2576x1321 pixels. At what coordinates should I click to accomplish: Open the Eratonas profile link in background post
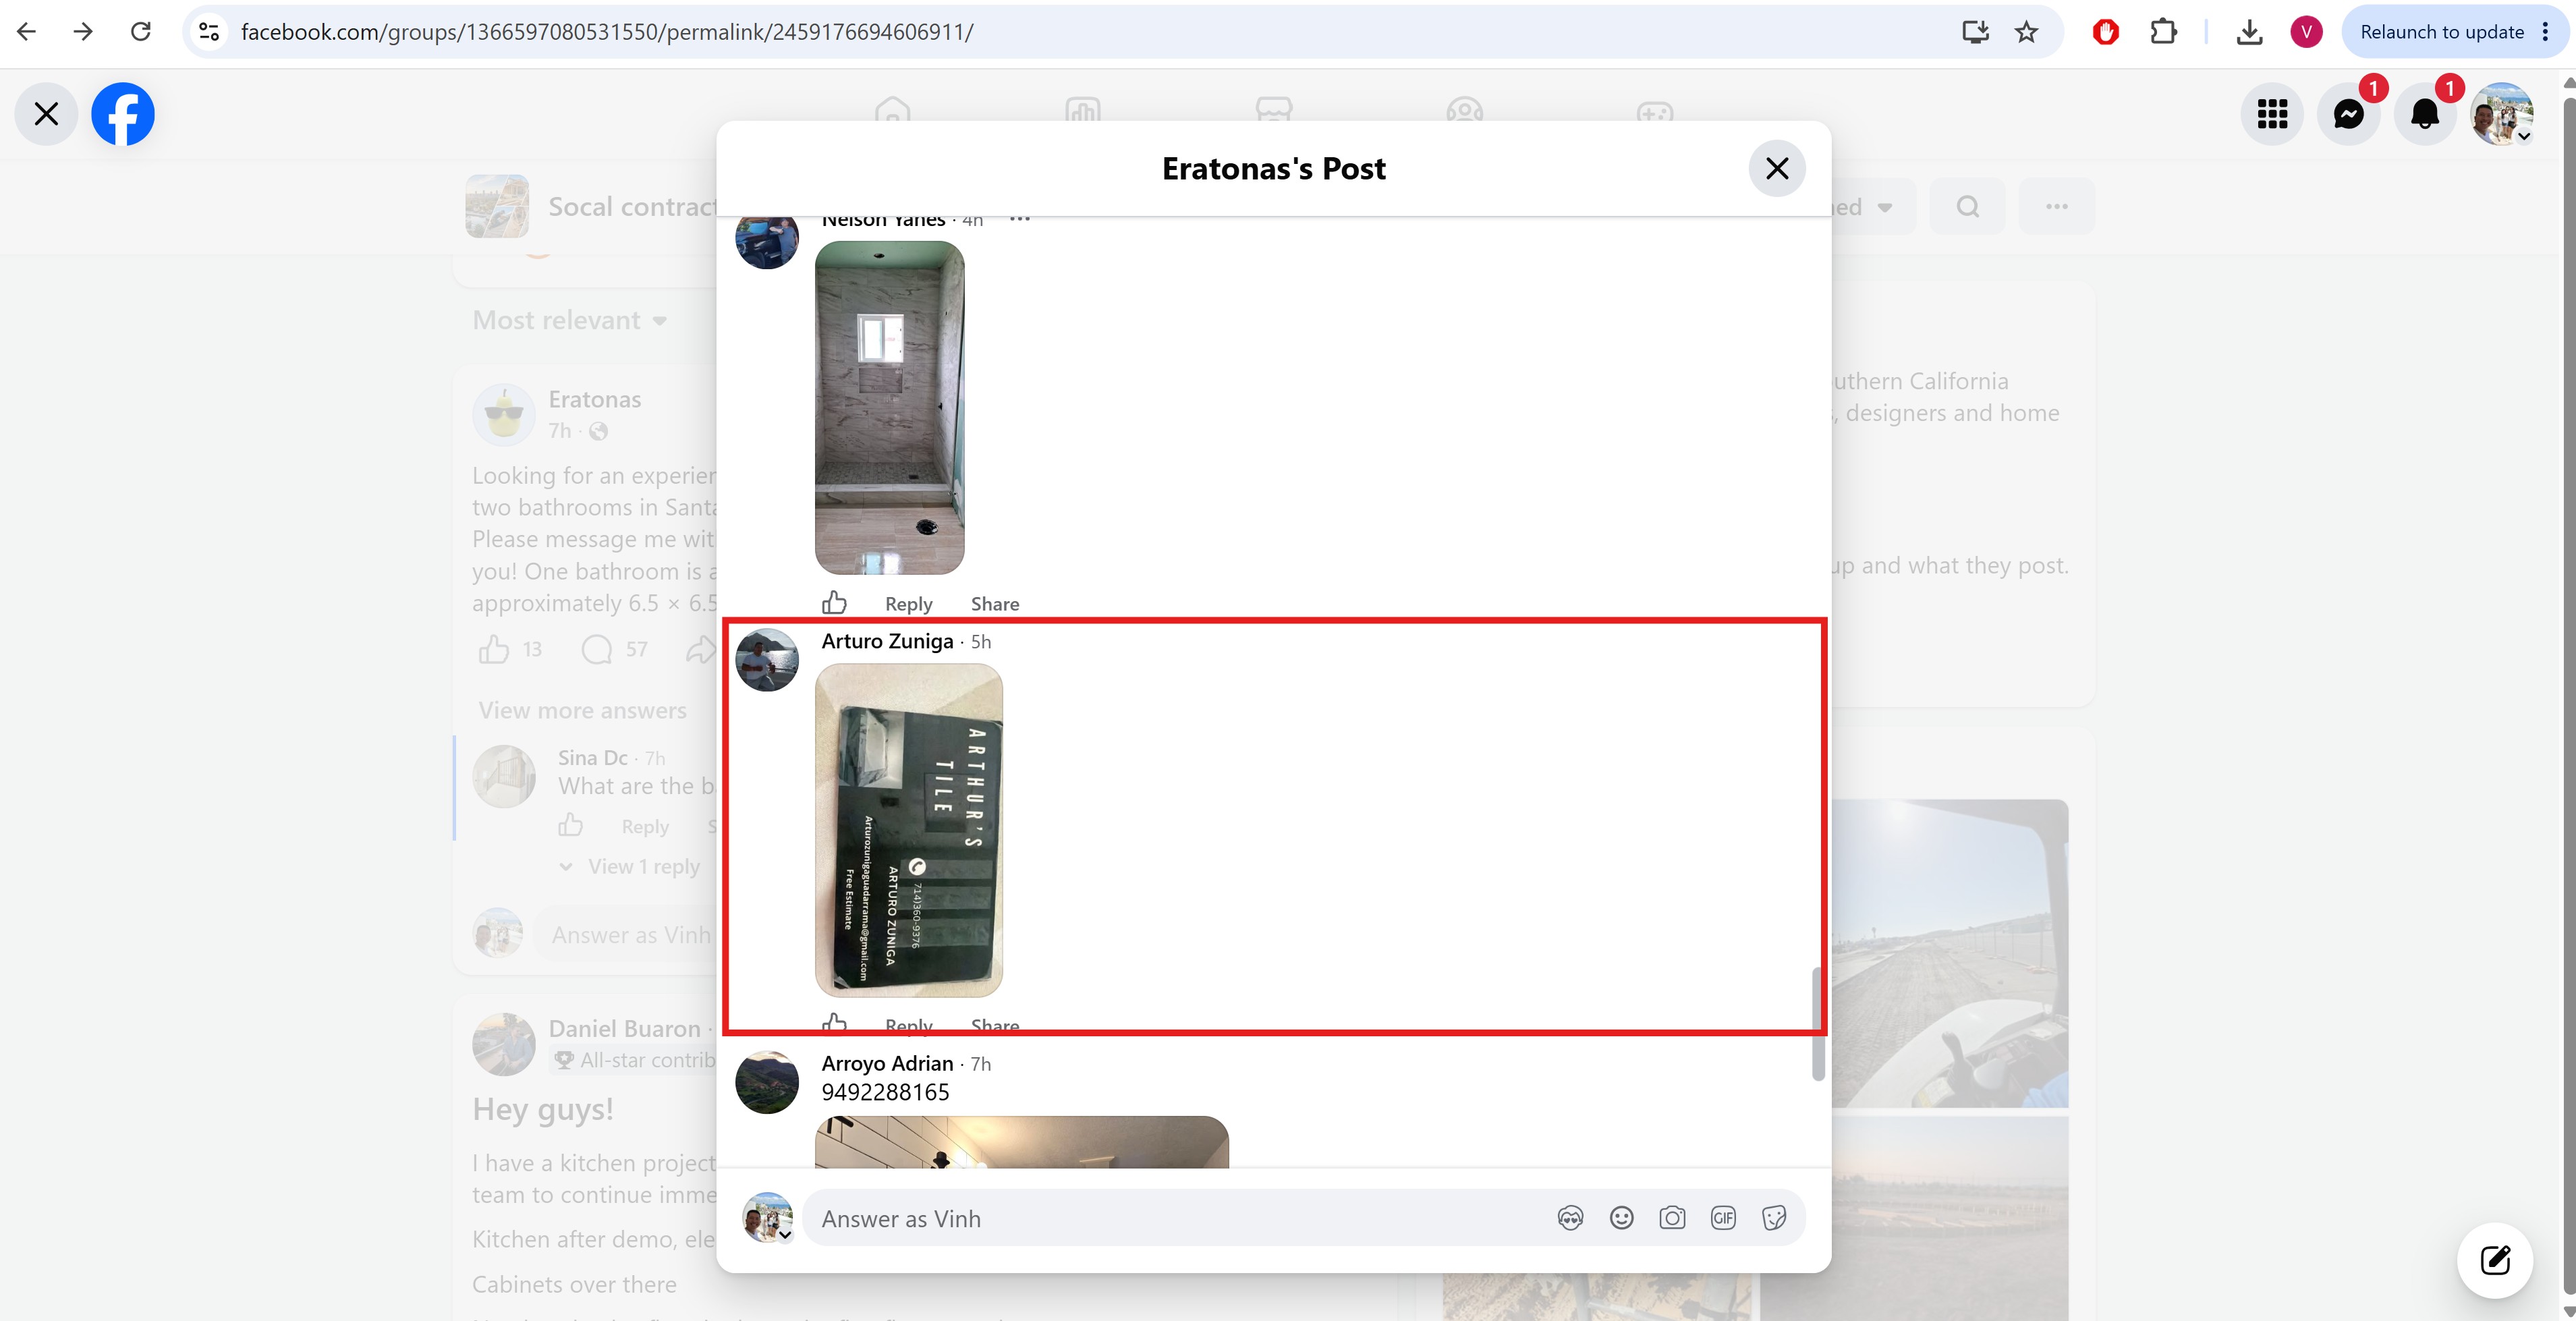click(594, 399)
